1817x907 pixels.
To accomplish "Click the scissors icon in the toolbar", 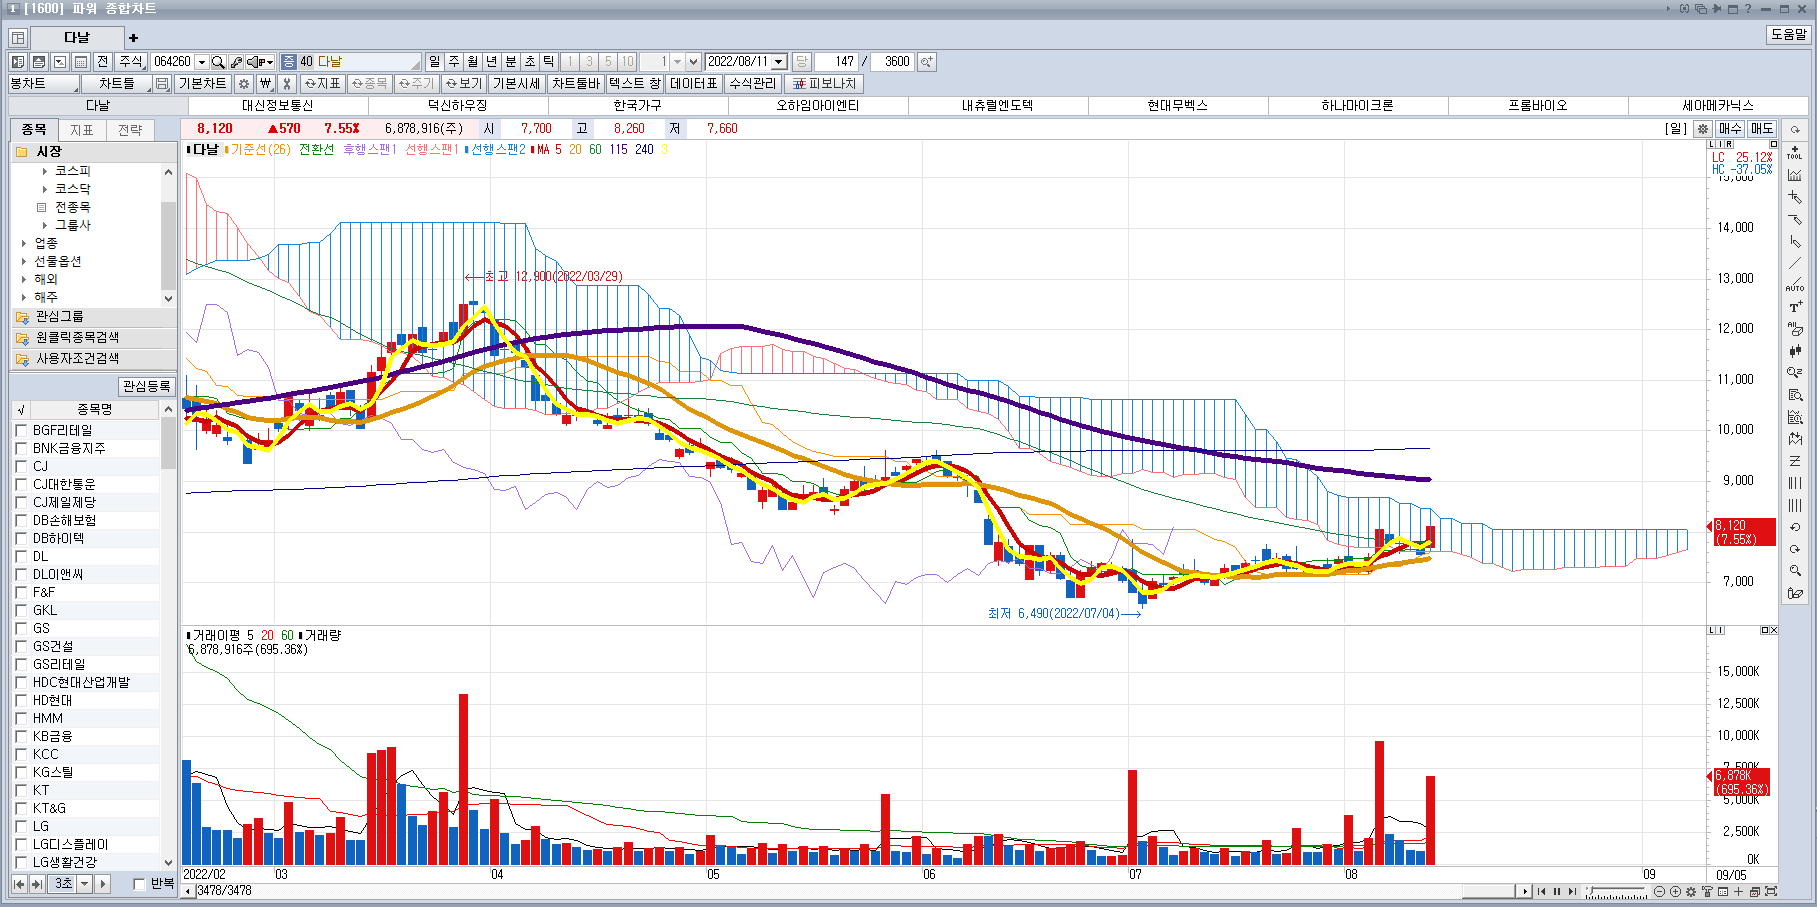I will [286, 84].
